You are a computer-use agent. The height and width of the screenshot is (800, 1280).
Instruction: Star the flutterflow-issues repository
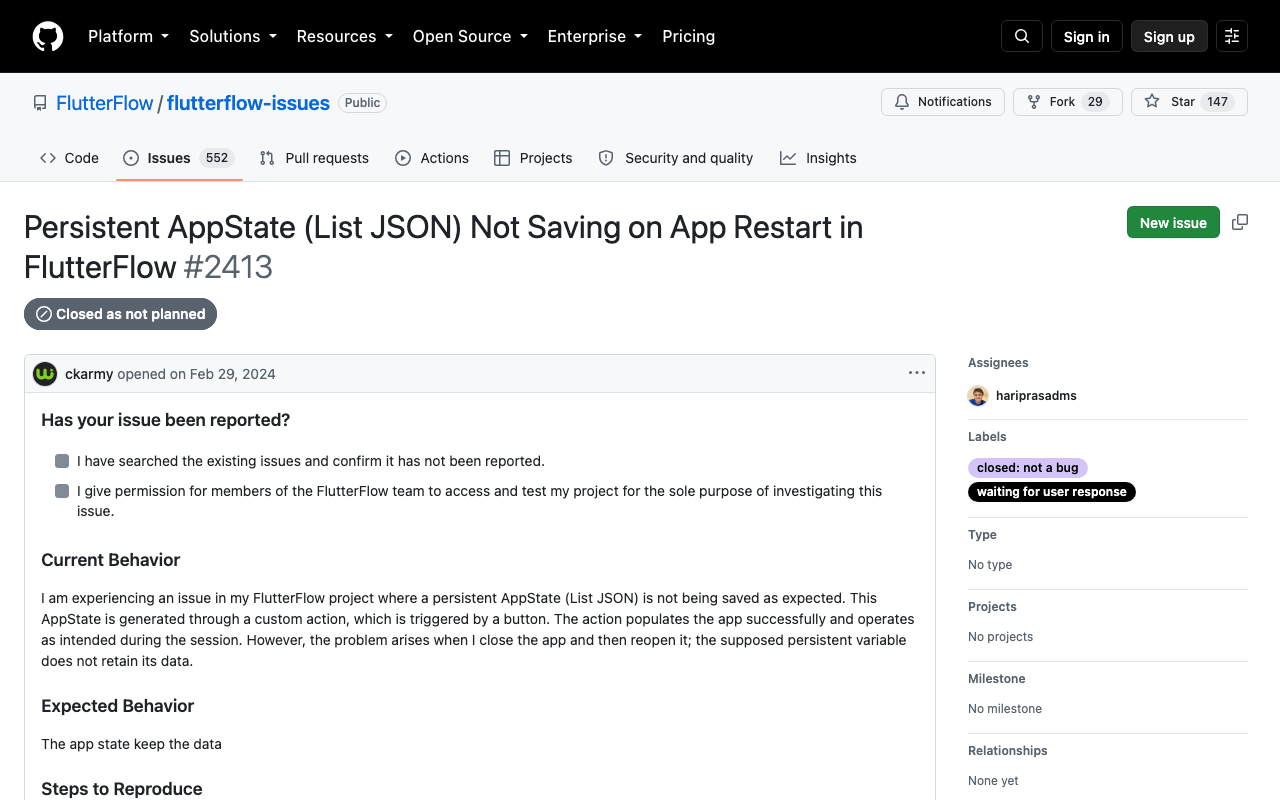[1189, 102]
